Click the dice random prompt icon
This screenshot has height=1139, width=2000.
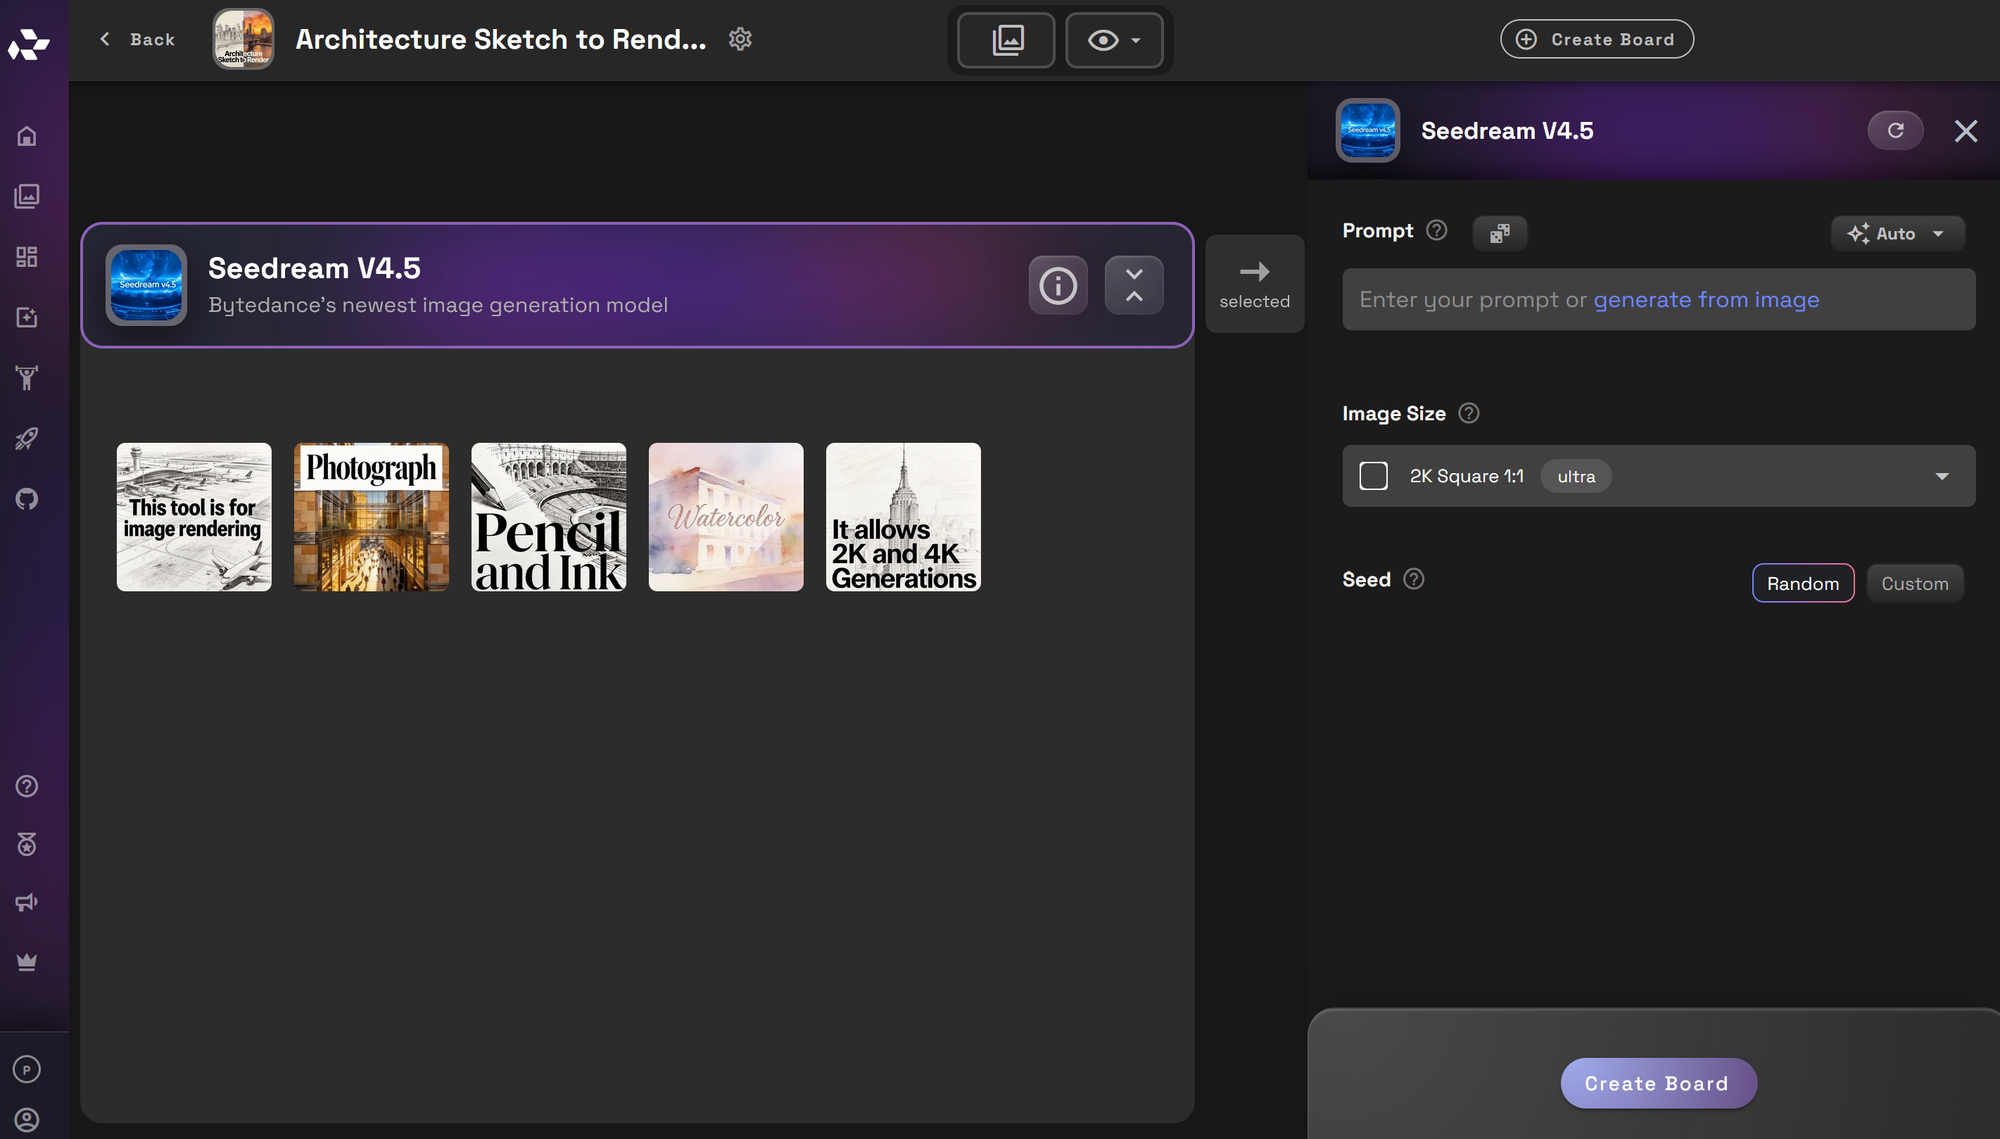coord(1500,233)
